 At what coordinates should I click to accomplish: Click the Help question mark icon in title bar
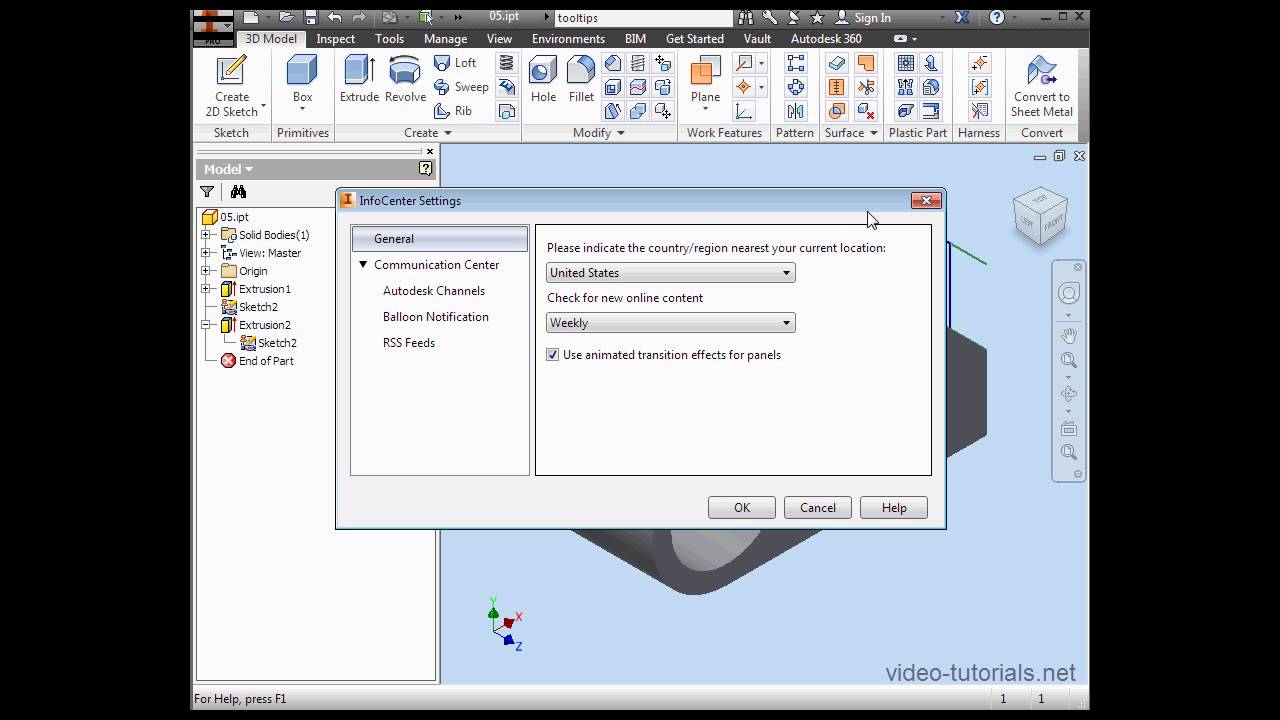(997, 17)
